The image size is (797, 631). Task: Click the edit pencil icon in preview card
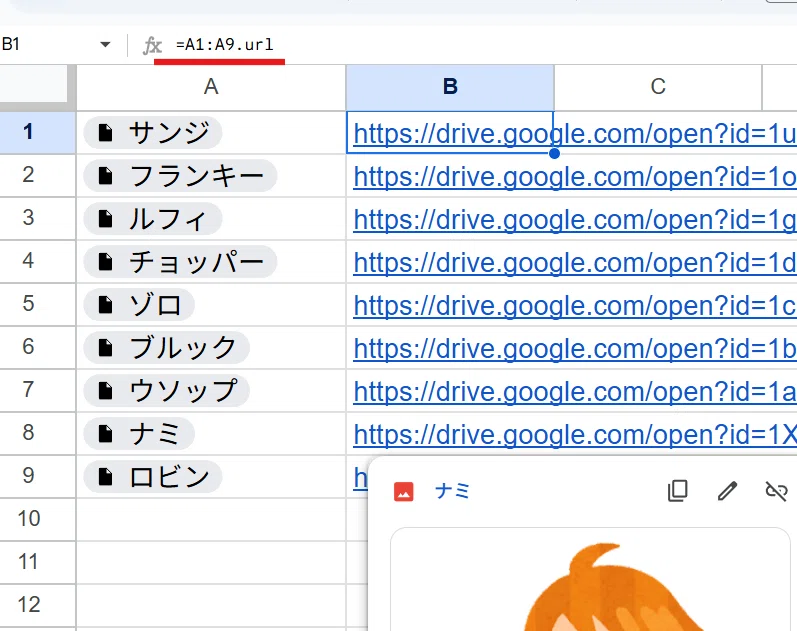[727, 491]
